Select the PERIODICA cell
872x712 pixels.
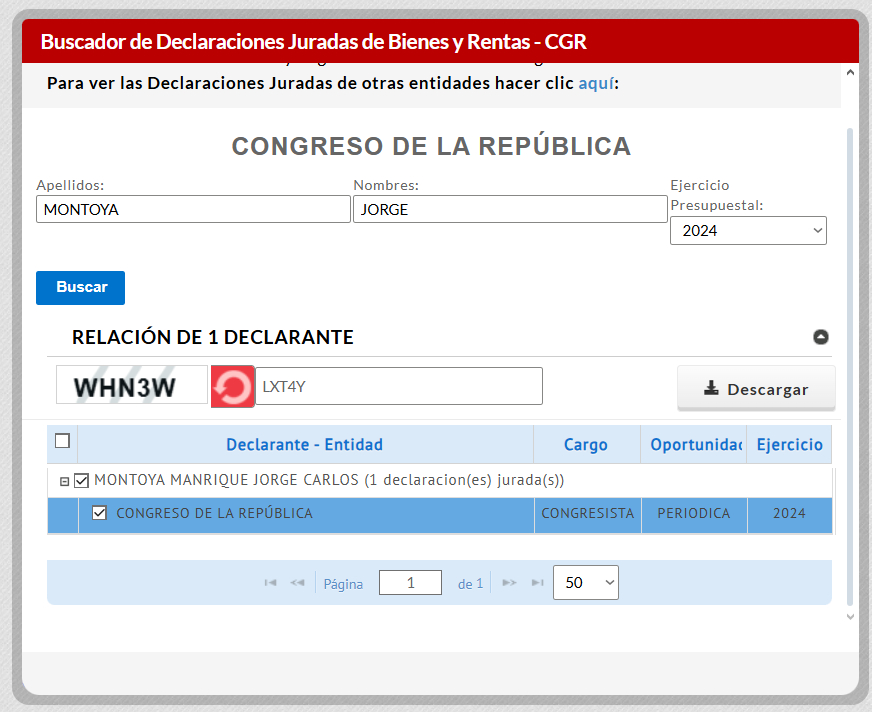(x=694, y=513)
